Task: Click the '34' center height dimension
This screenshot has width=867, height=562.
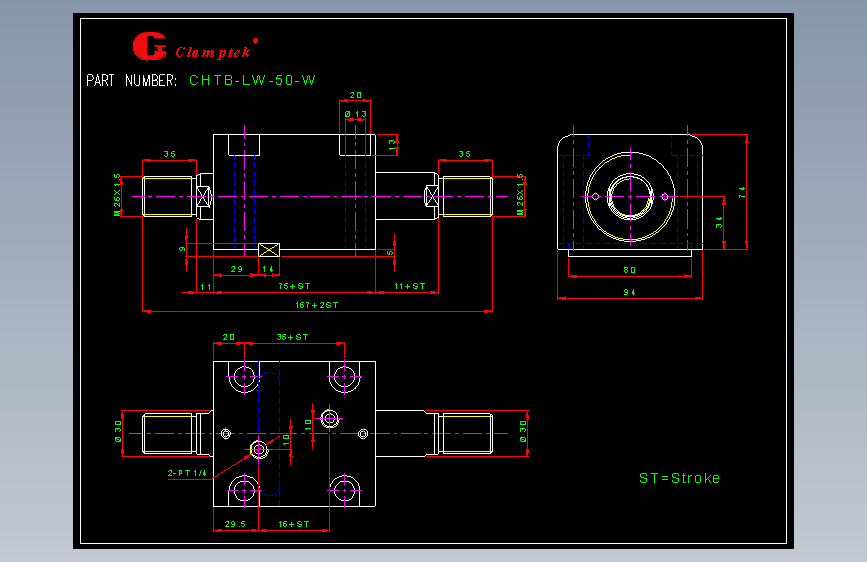Action: coord(719,222)
